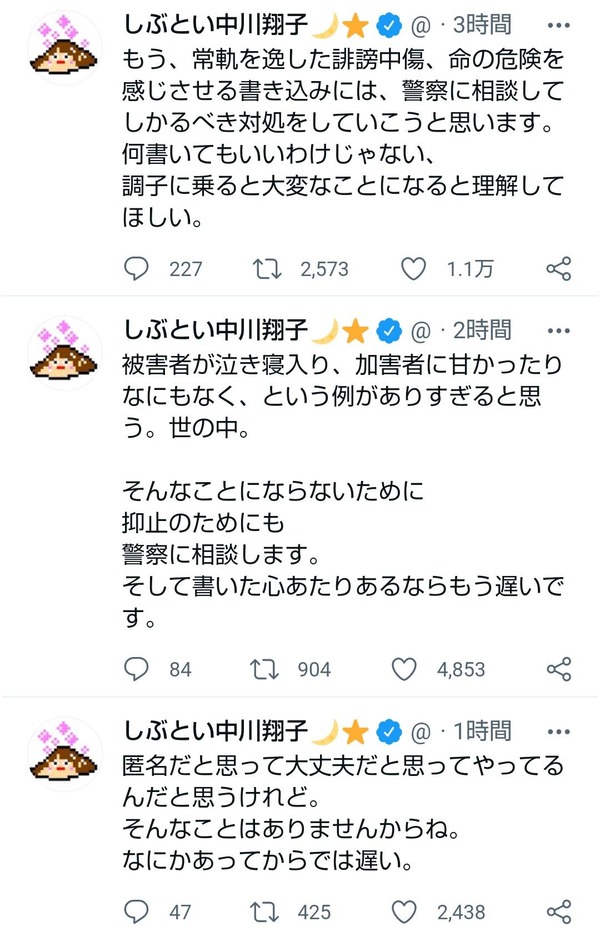
Task: Reply to the tweet with 84 replies
Action: [136, 669]
